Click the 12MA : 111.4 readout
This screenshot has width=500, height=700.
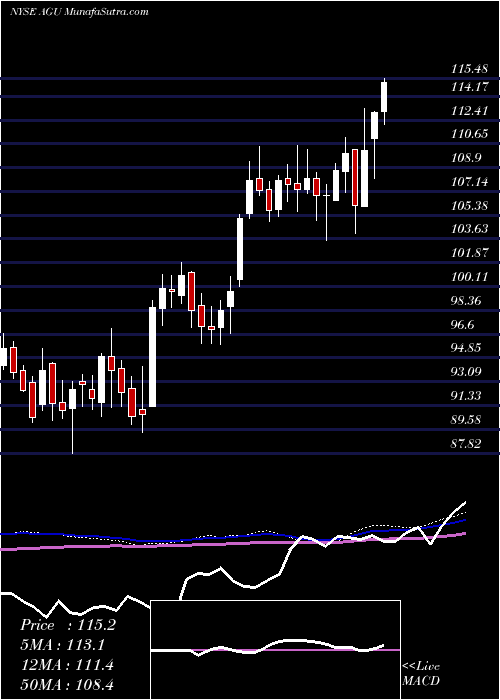[67, 665]
